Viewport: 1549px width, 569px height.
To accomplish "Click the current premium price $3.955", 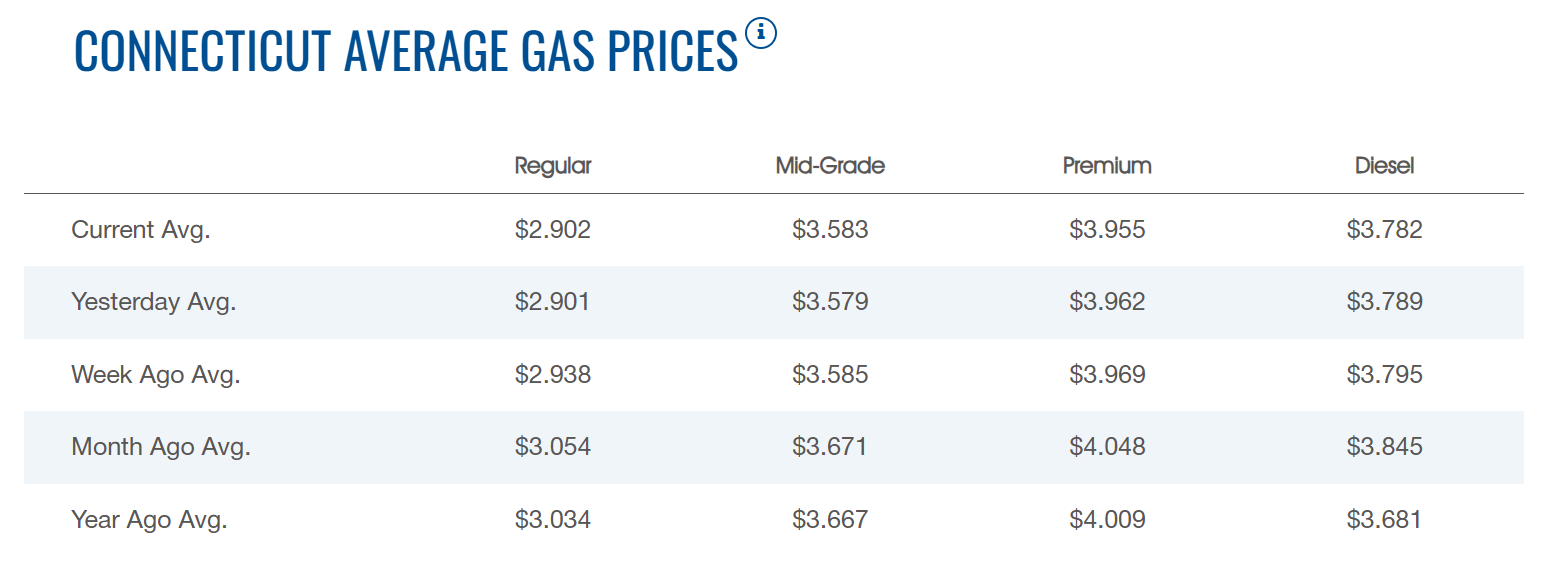I will (x=1107, y=230).
